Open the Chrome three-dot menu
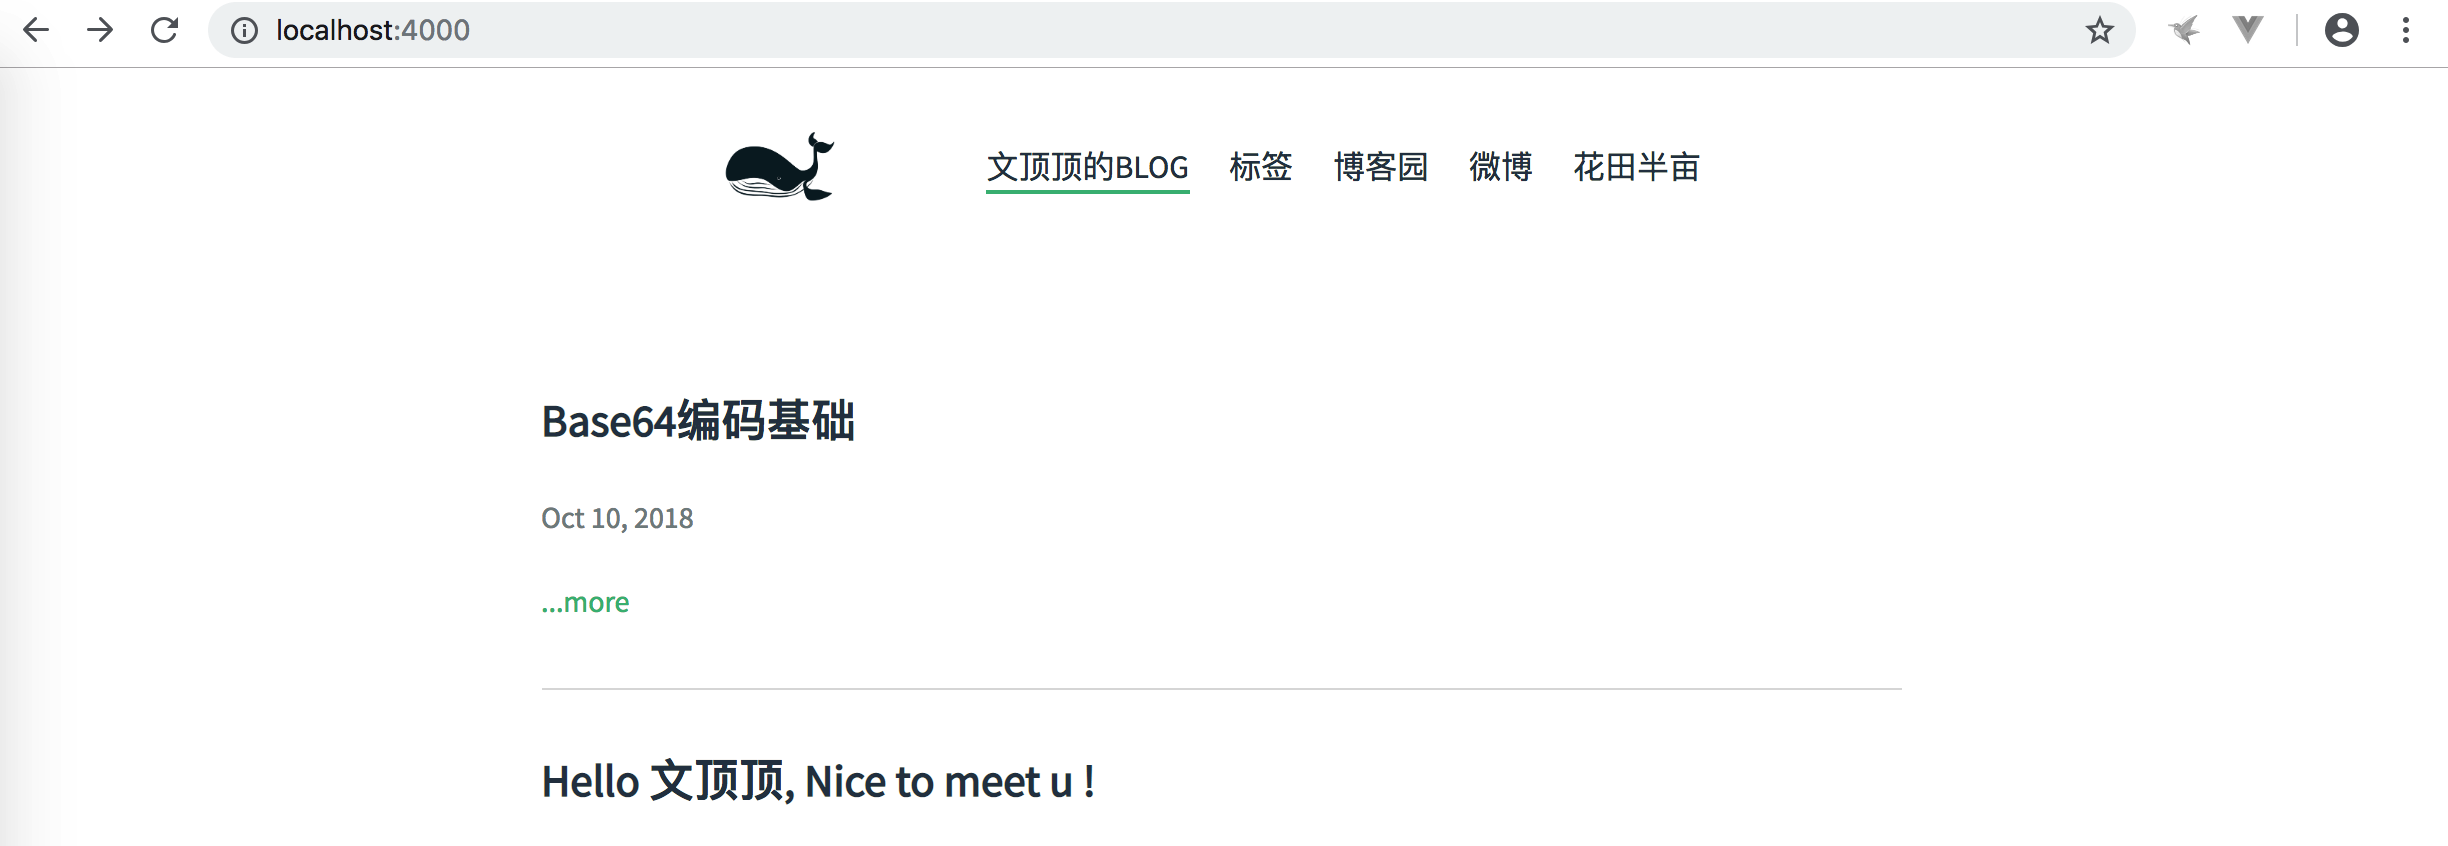The height and width of the screenshot is (846, 2448). pos(2406,30)
